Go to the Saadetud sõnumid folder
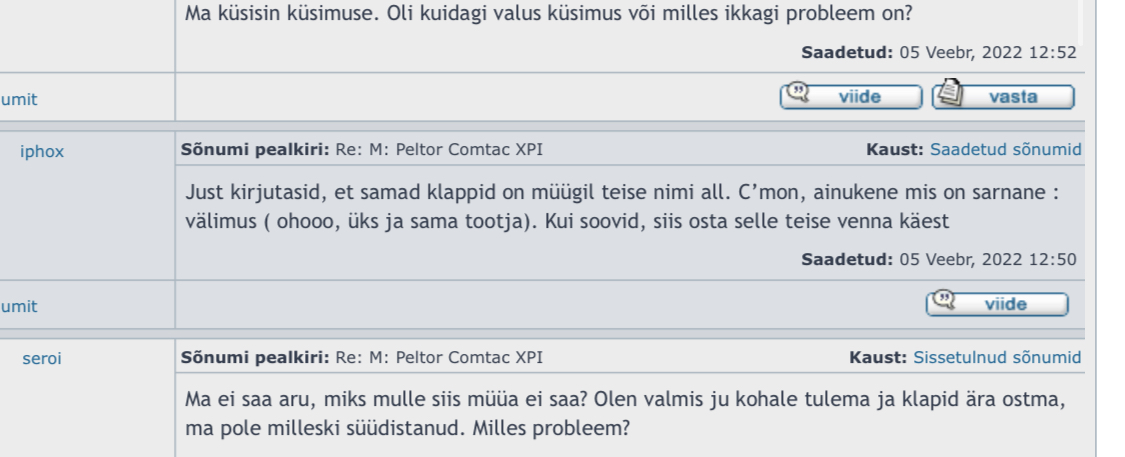The width and height of the screenshot is (1125, 457). 1005,150
